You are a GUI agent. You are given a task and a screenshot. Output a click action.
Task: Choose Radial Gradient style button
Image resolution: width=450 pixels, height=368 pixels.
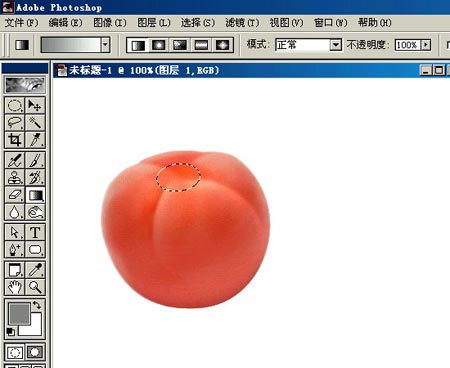click(159, 45)
